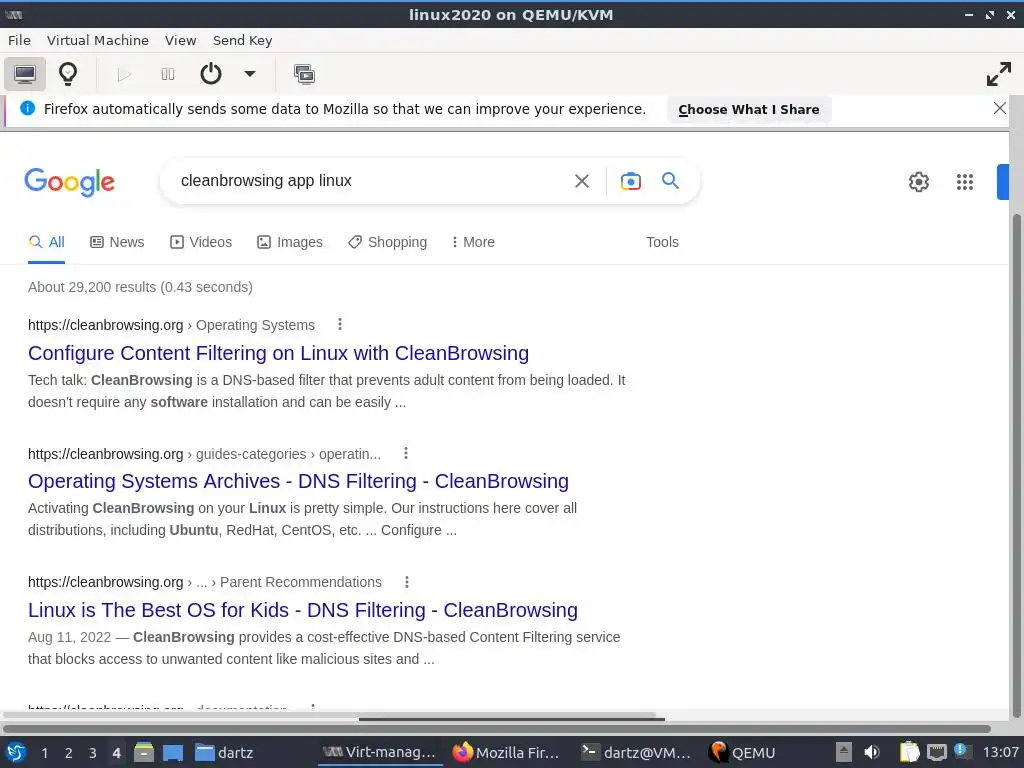Switch to QEMU taskbar window
The width and height of the screenshot is (1024, 768).
point(743,752)
